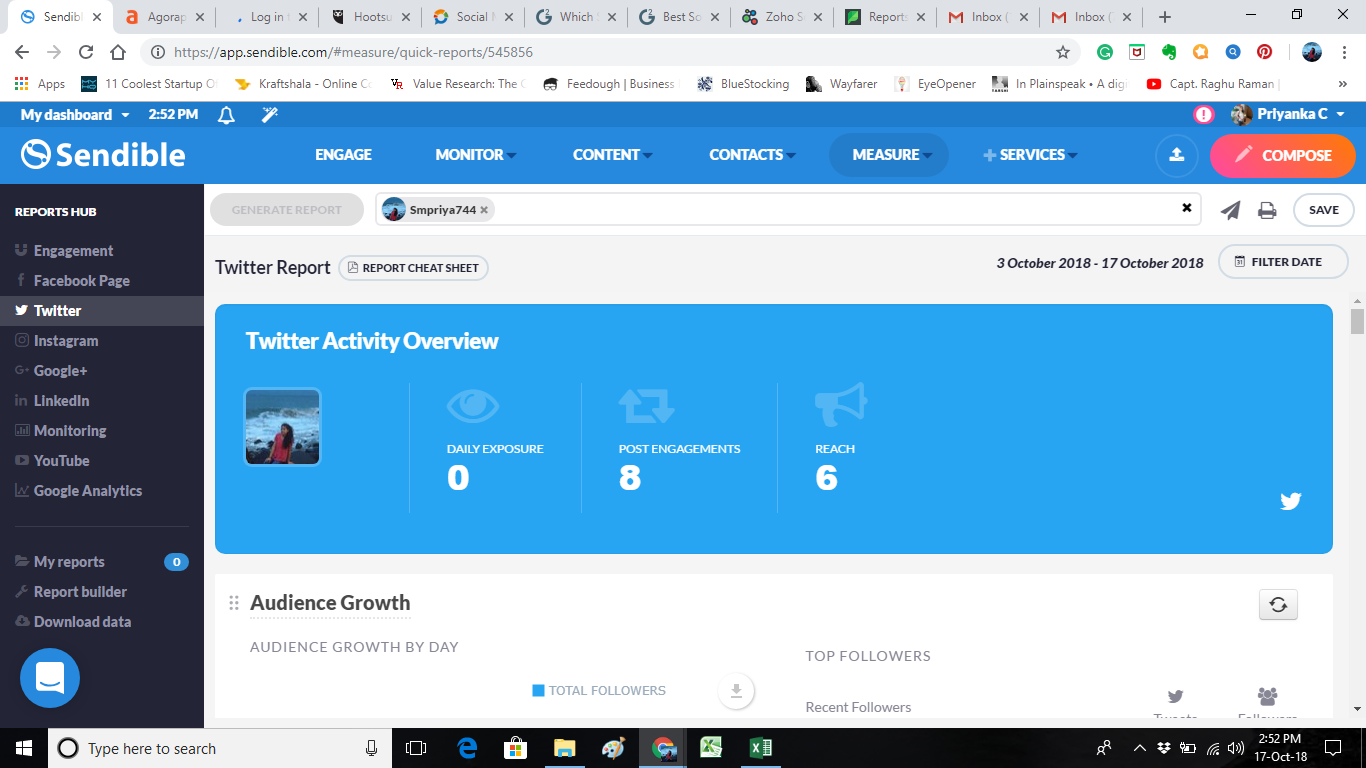1366x768 pixels.
Task: Open the Measure menu dropdown
Action: point(889,155)
